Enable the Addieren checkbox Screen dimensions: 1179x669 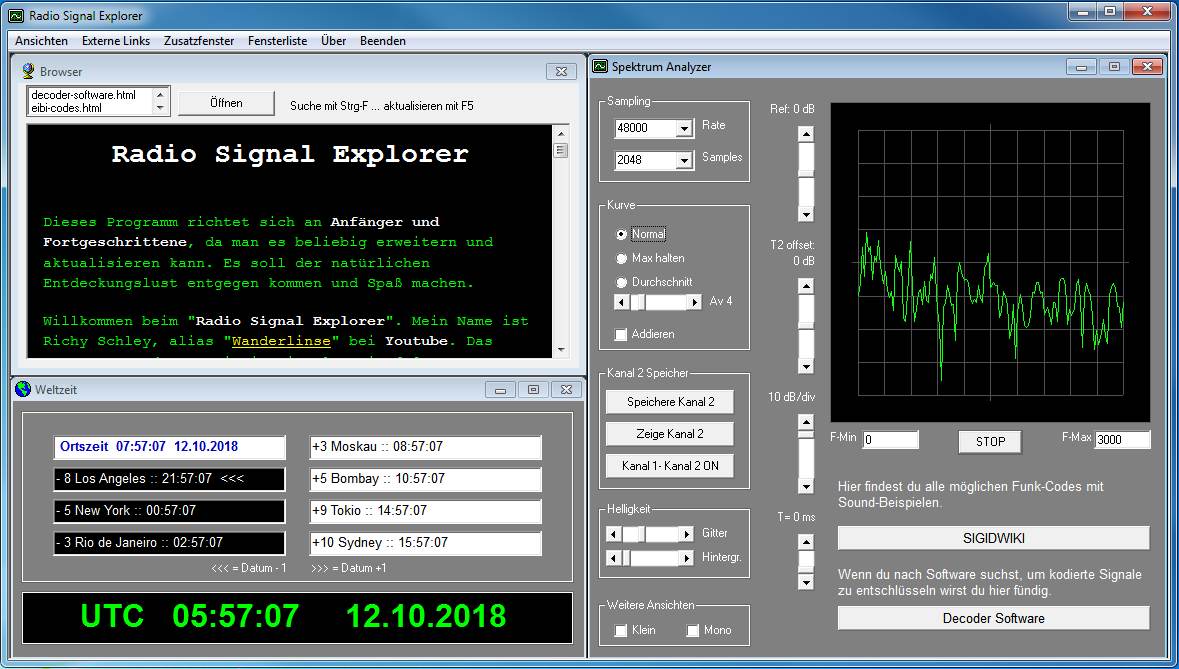[621, 334]
